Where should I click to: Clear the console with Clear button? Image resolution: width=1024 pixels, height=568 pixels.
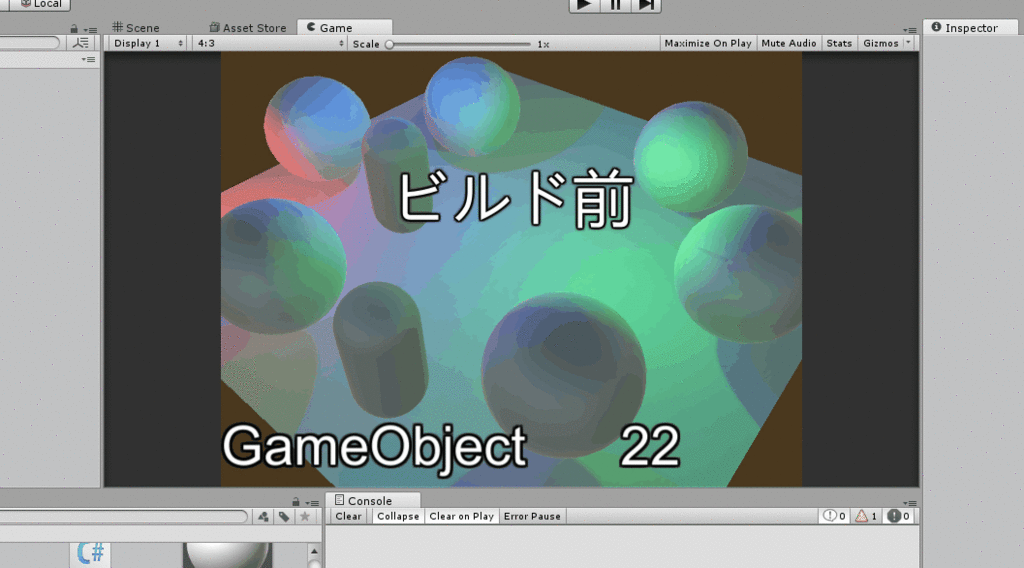point(348,516)
